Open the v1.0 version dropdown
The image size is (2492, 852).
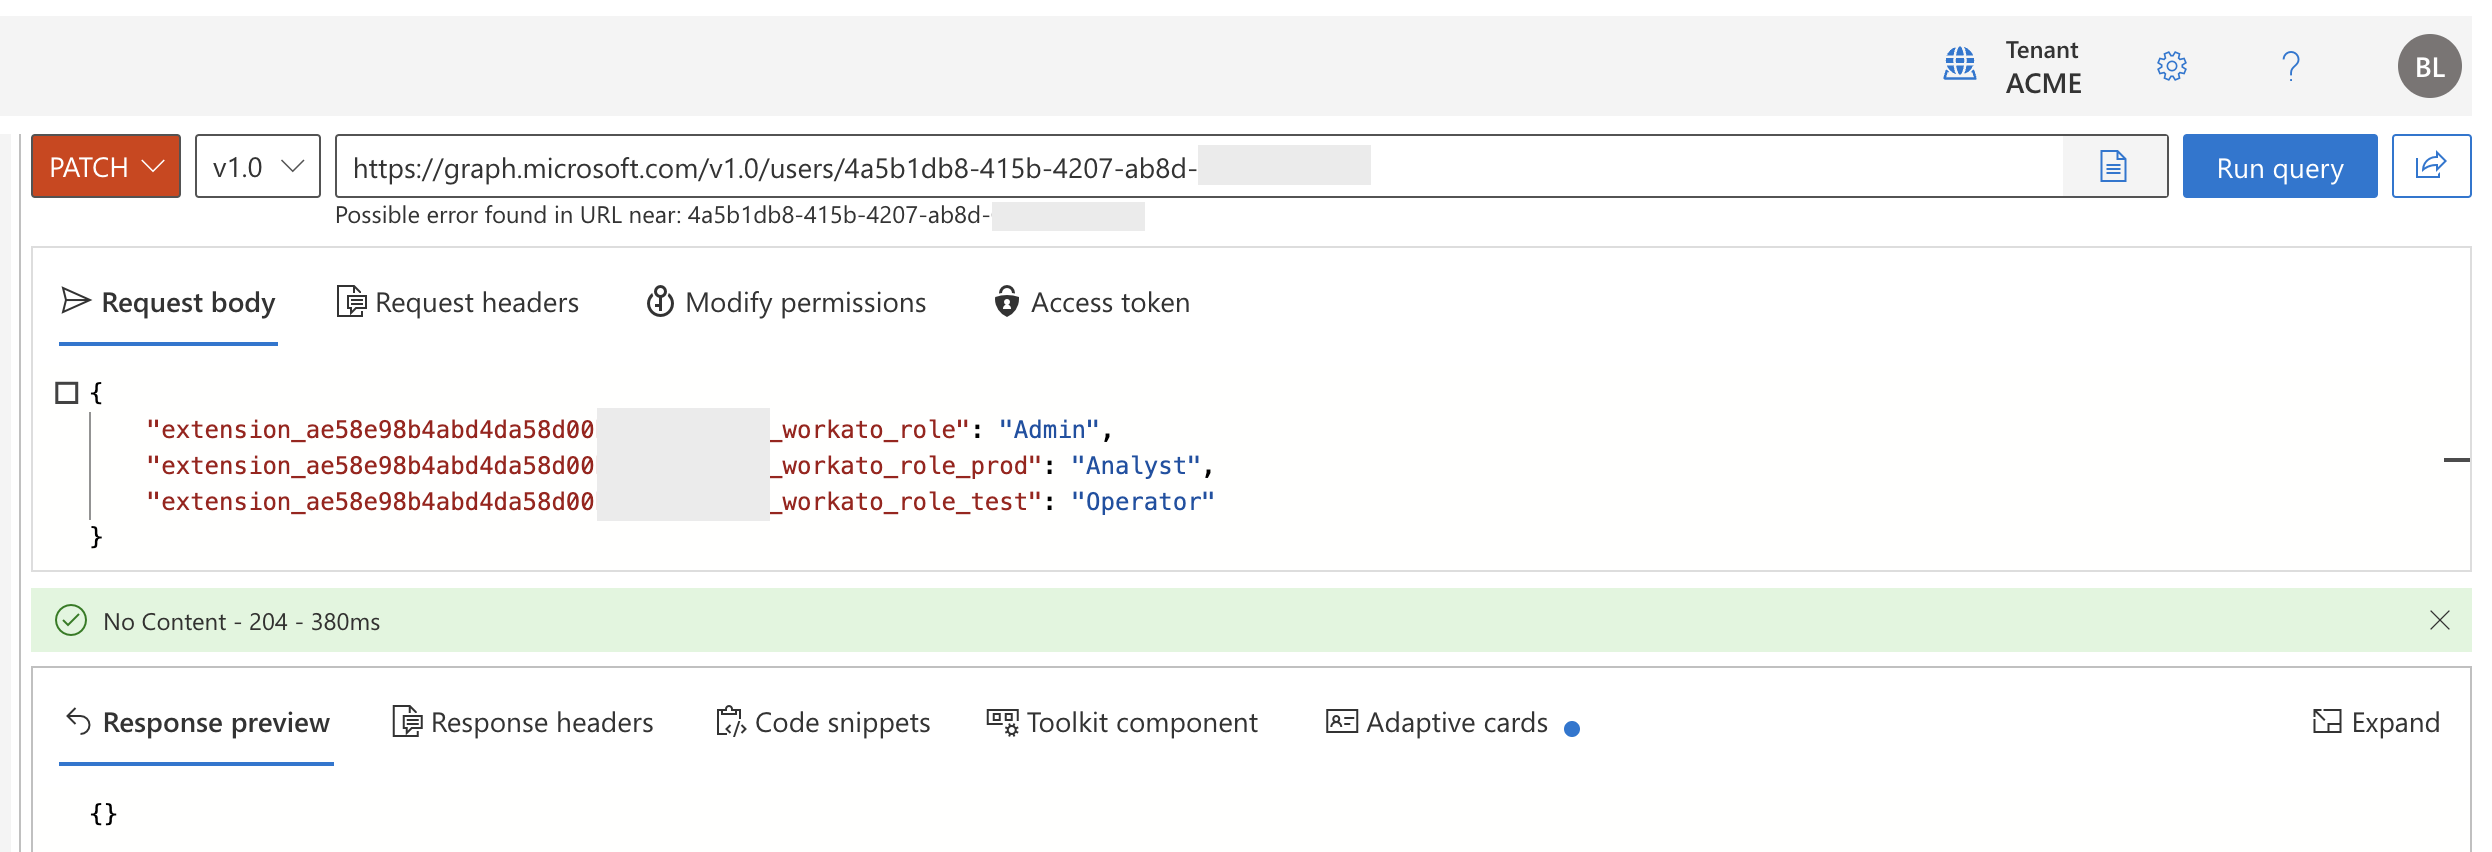click(x=257, y=167)
